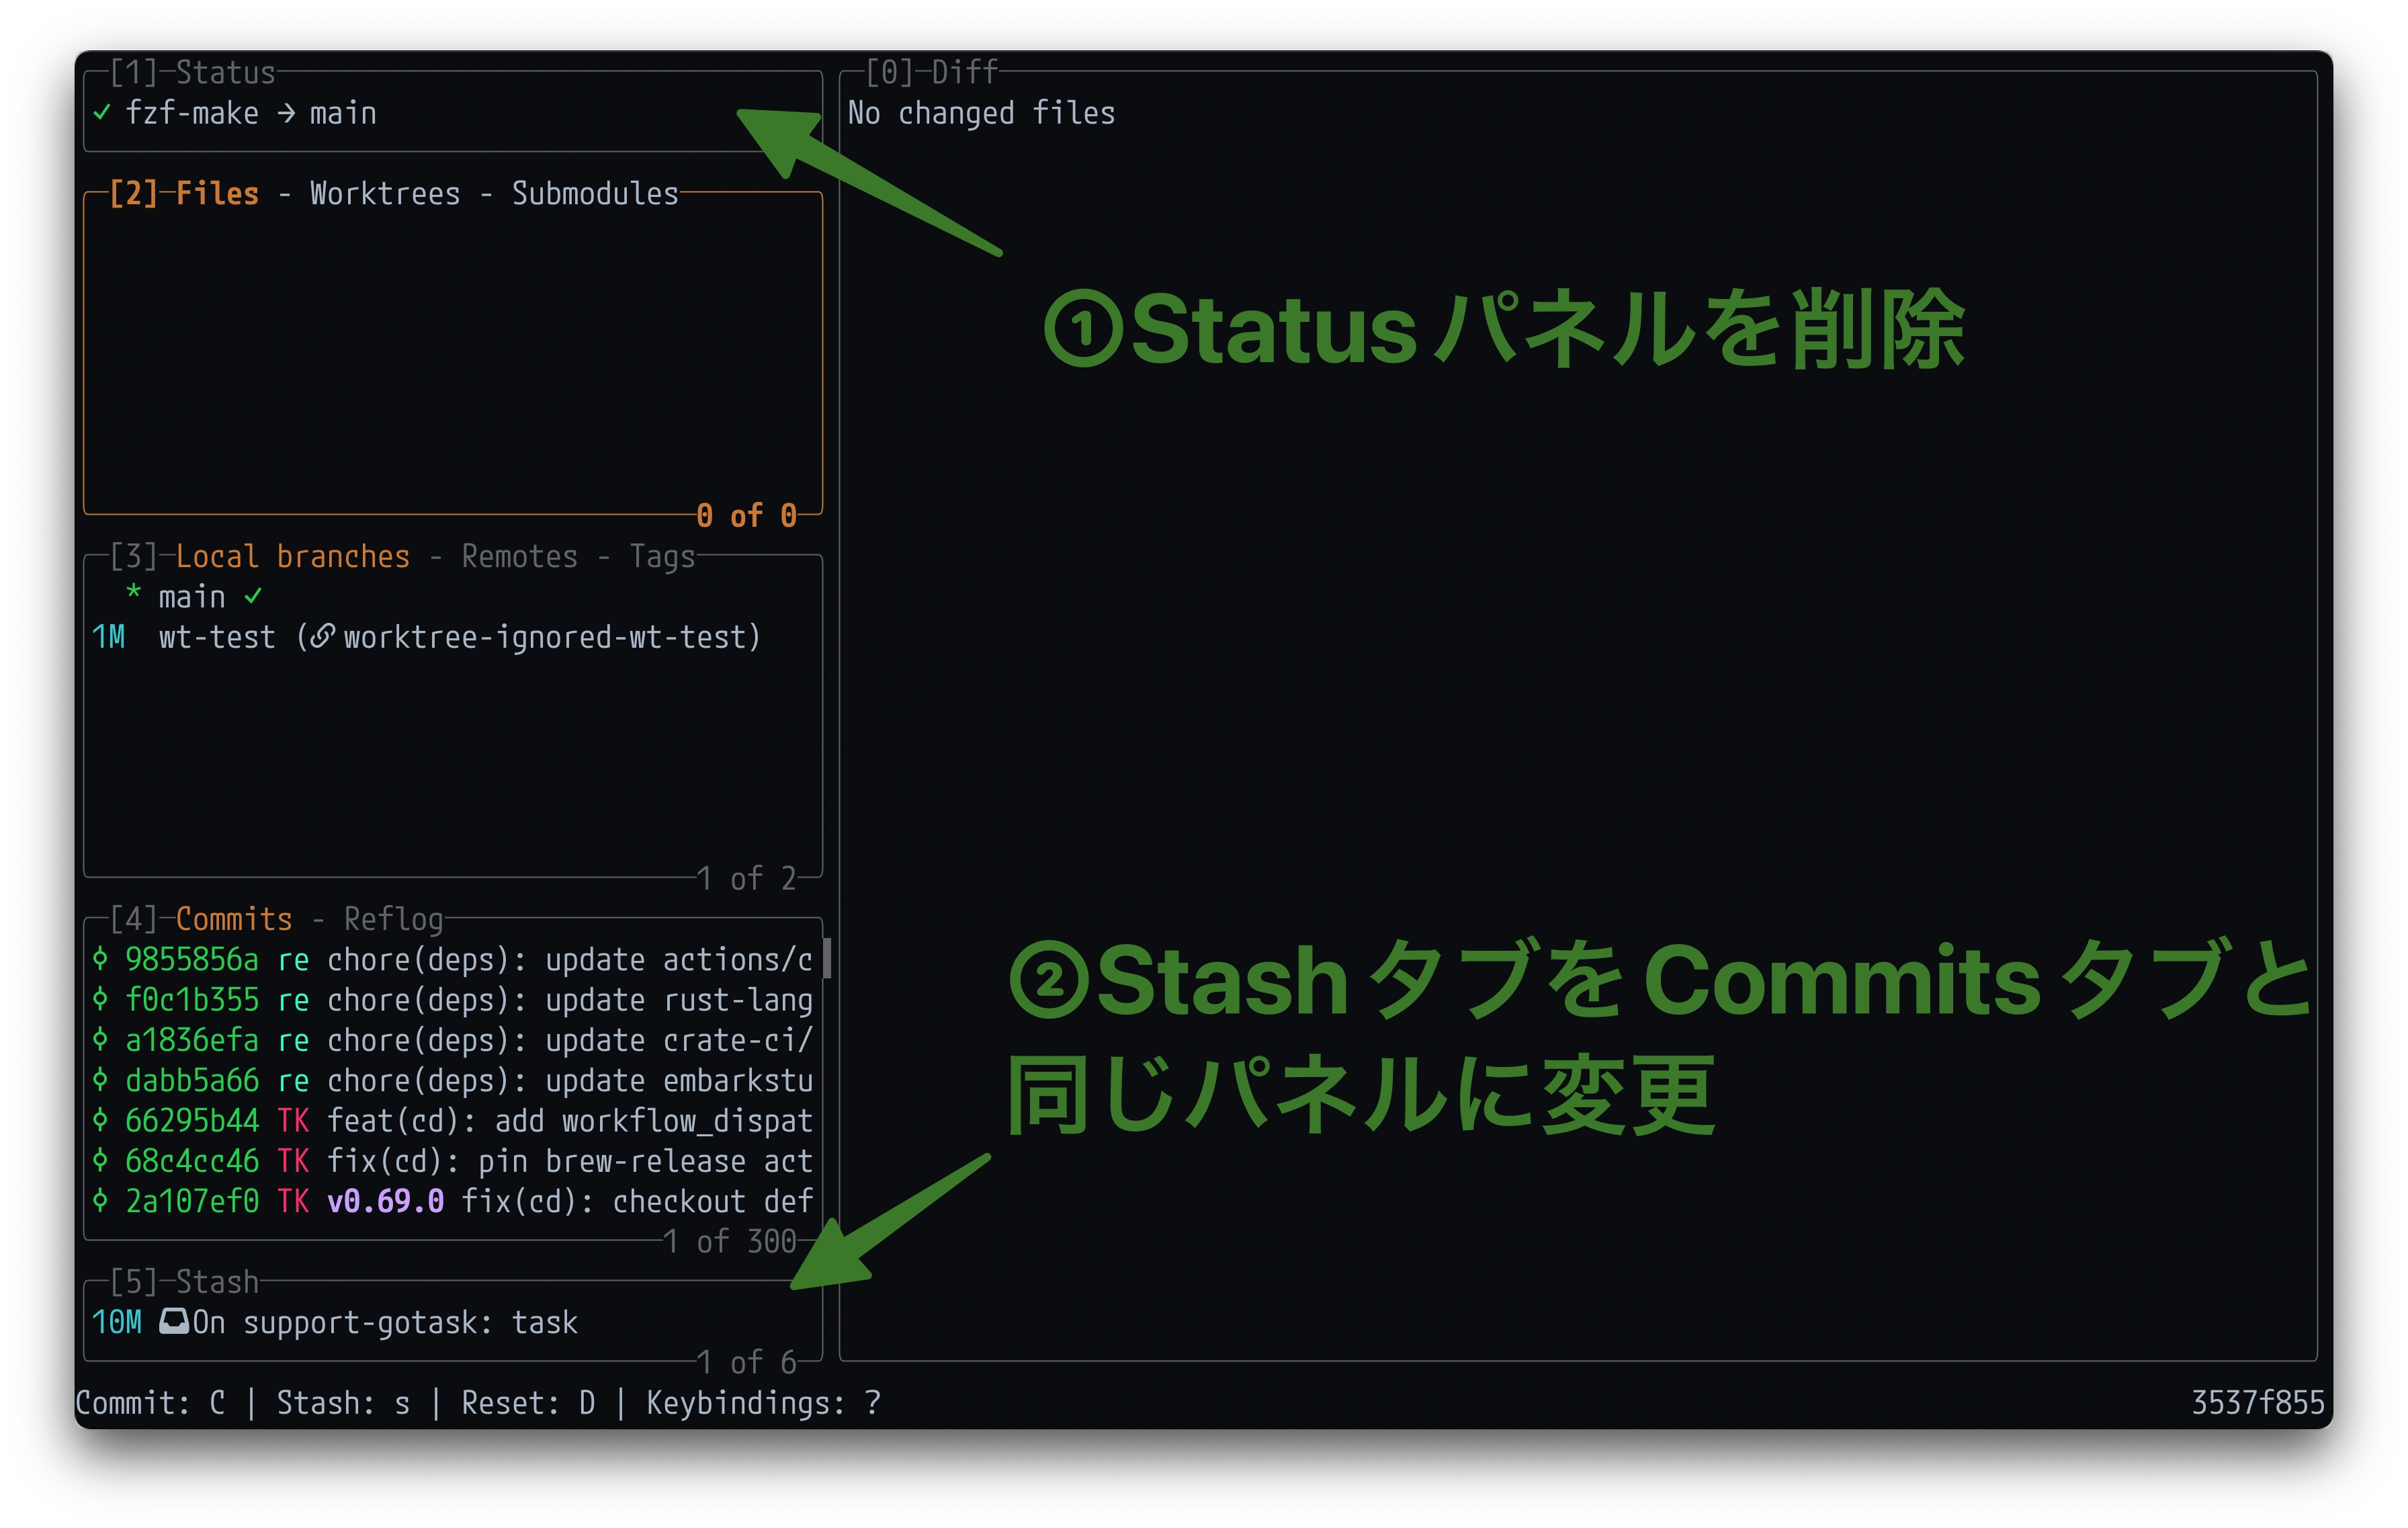Switch to the Reflog tab
Screen dimensions: 2408x1528
393,919
